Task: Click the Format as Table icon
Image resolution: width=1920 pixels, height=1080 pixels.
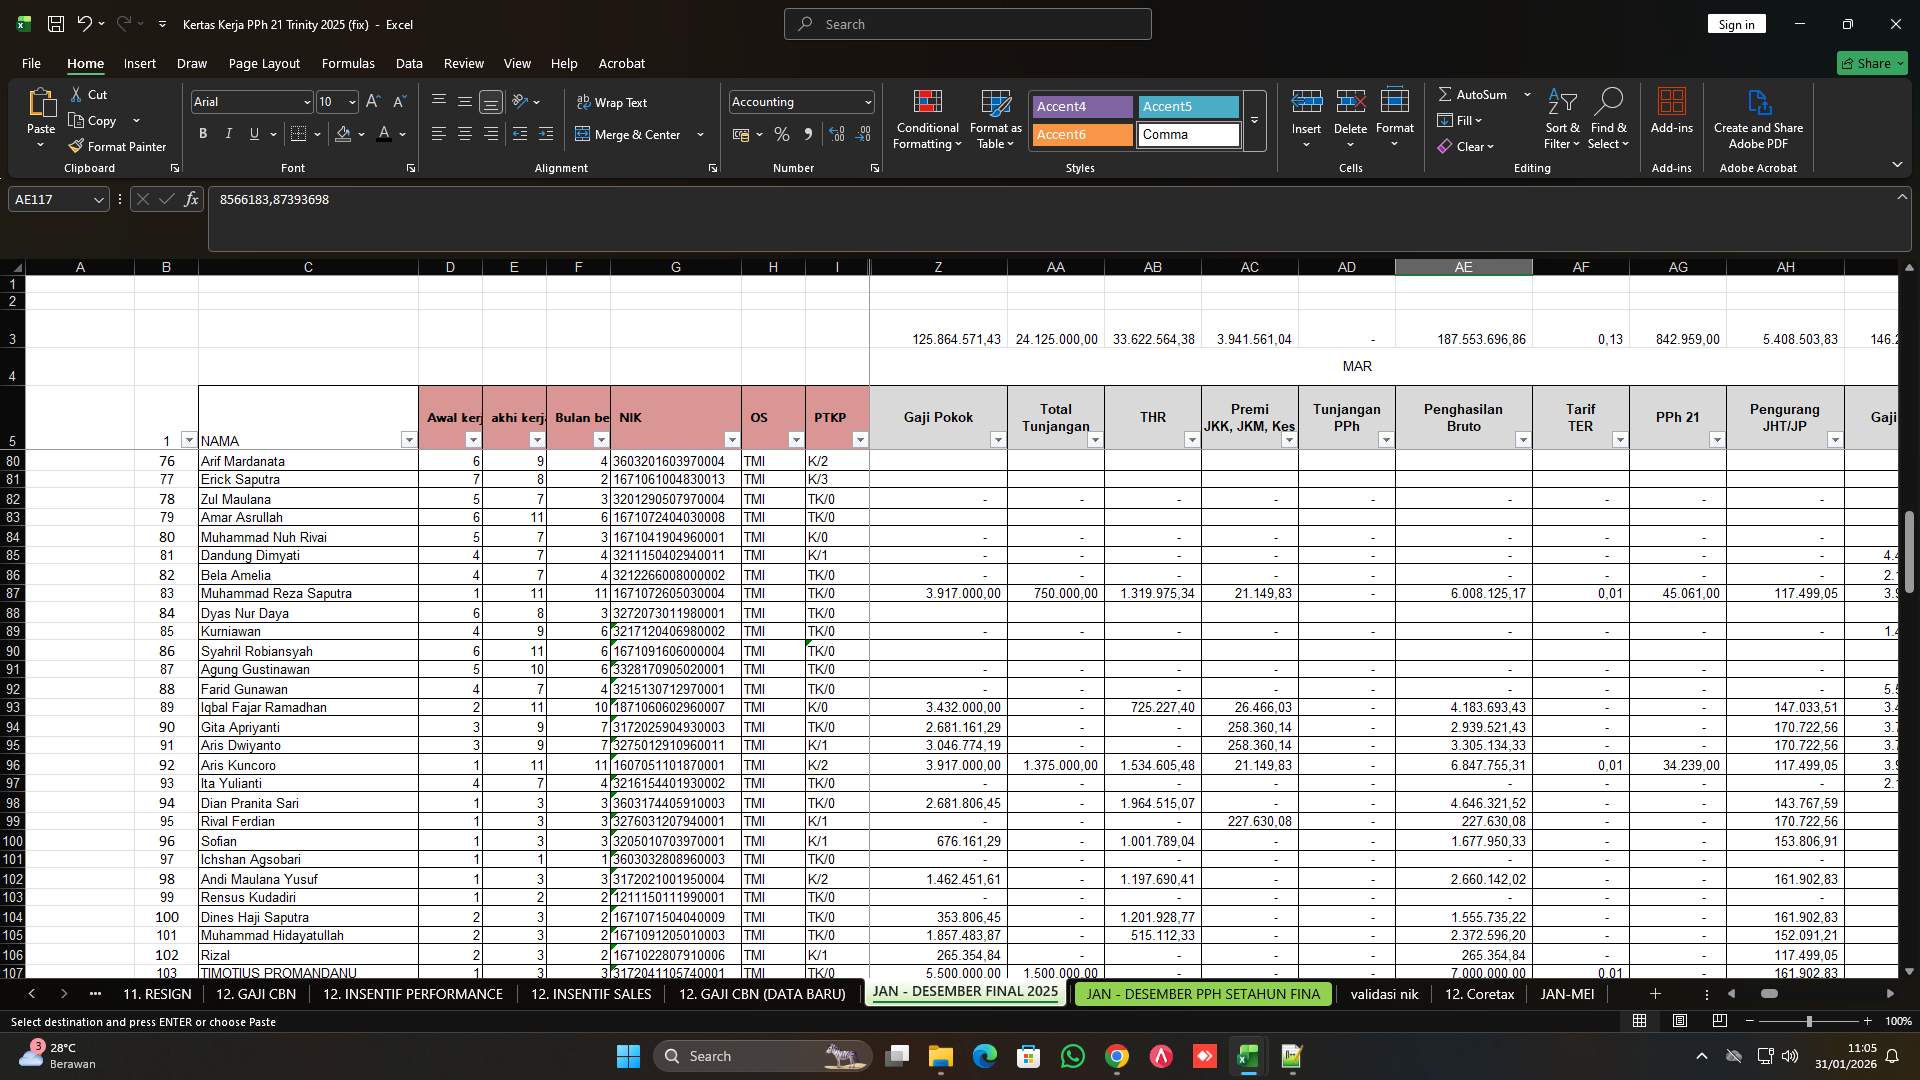Action: pyautogui.click(x=994, y=104)
